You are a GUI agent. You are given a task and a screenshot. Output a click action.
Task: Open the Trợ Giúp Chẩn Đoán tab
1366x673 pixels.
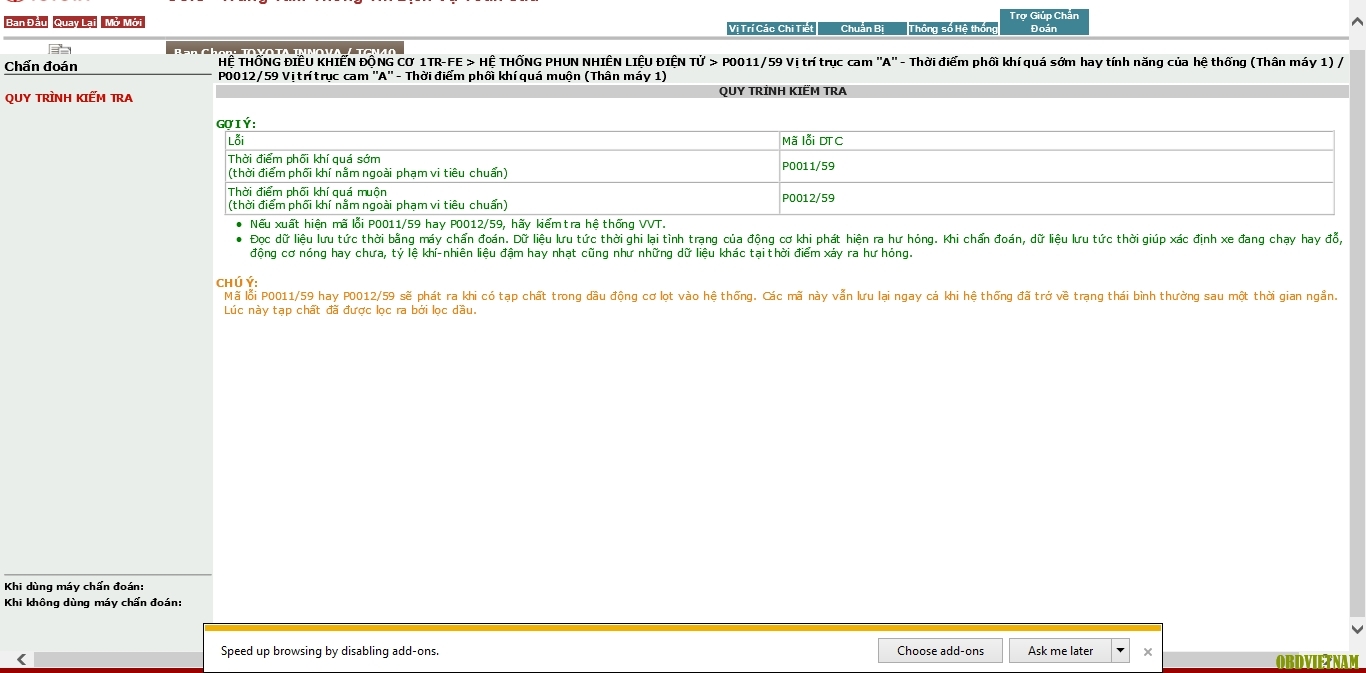click(1044, 22)
